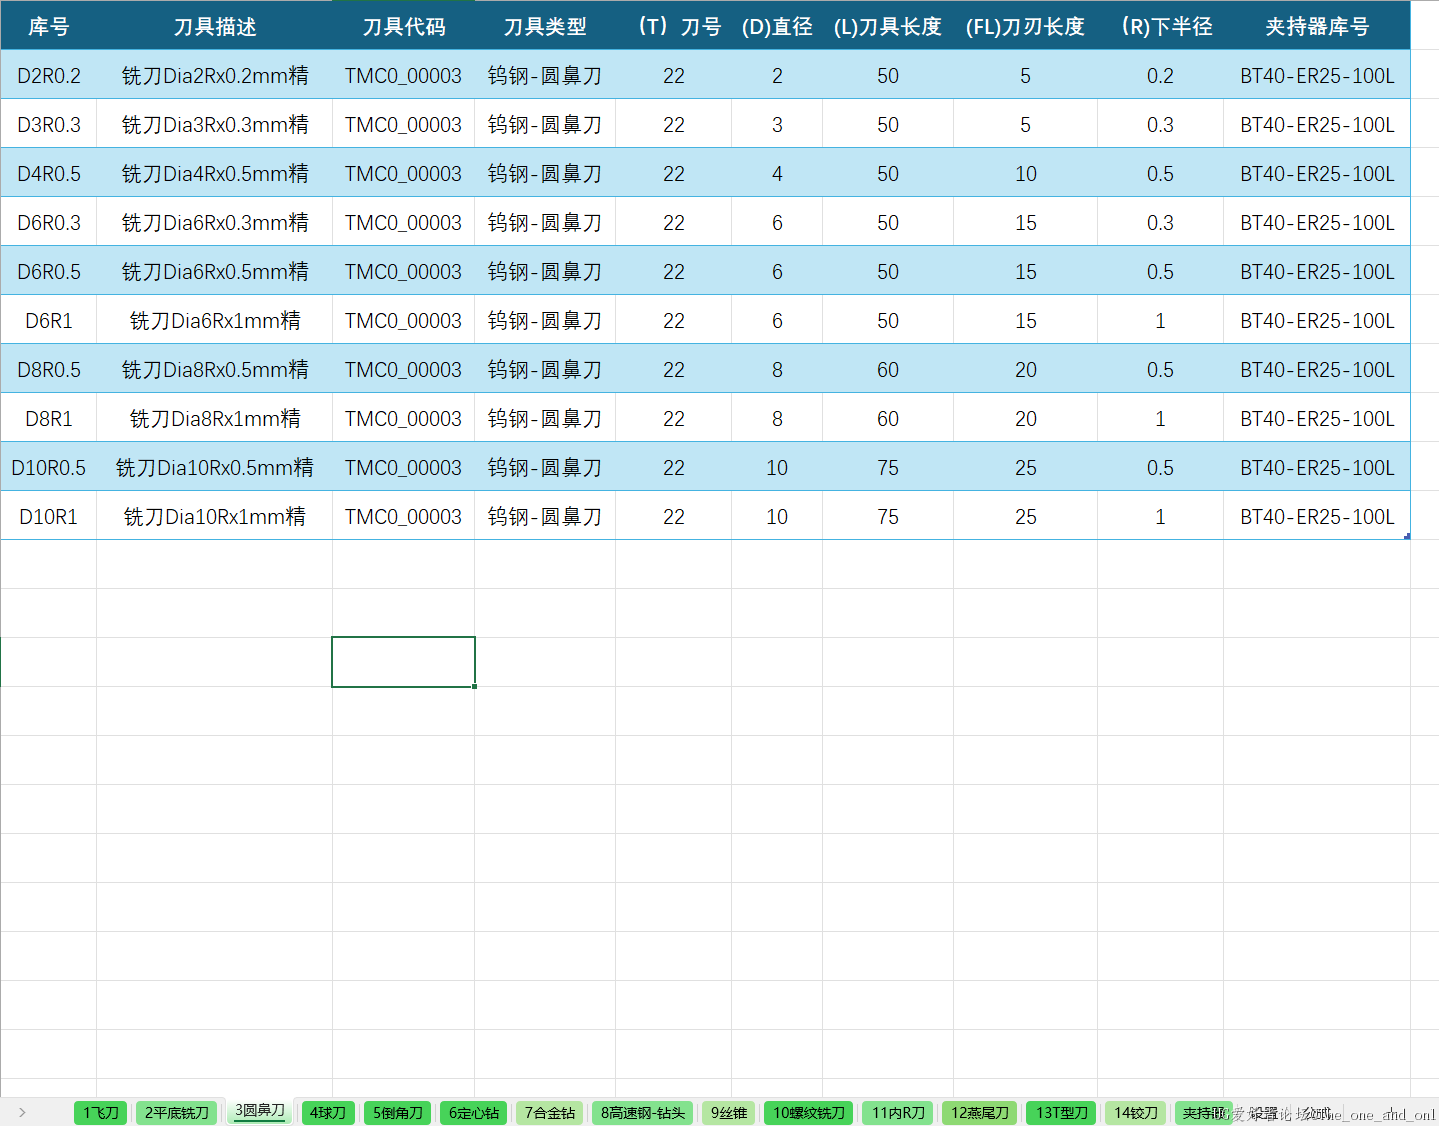Screen dimensions: 1439x1126
Task: Select the 3圆鼻刀 sheet tab
Action: [260, 1111]
